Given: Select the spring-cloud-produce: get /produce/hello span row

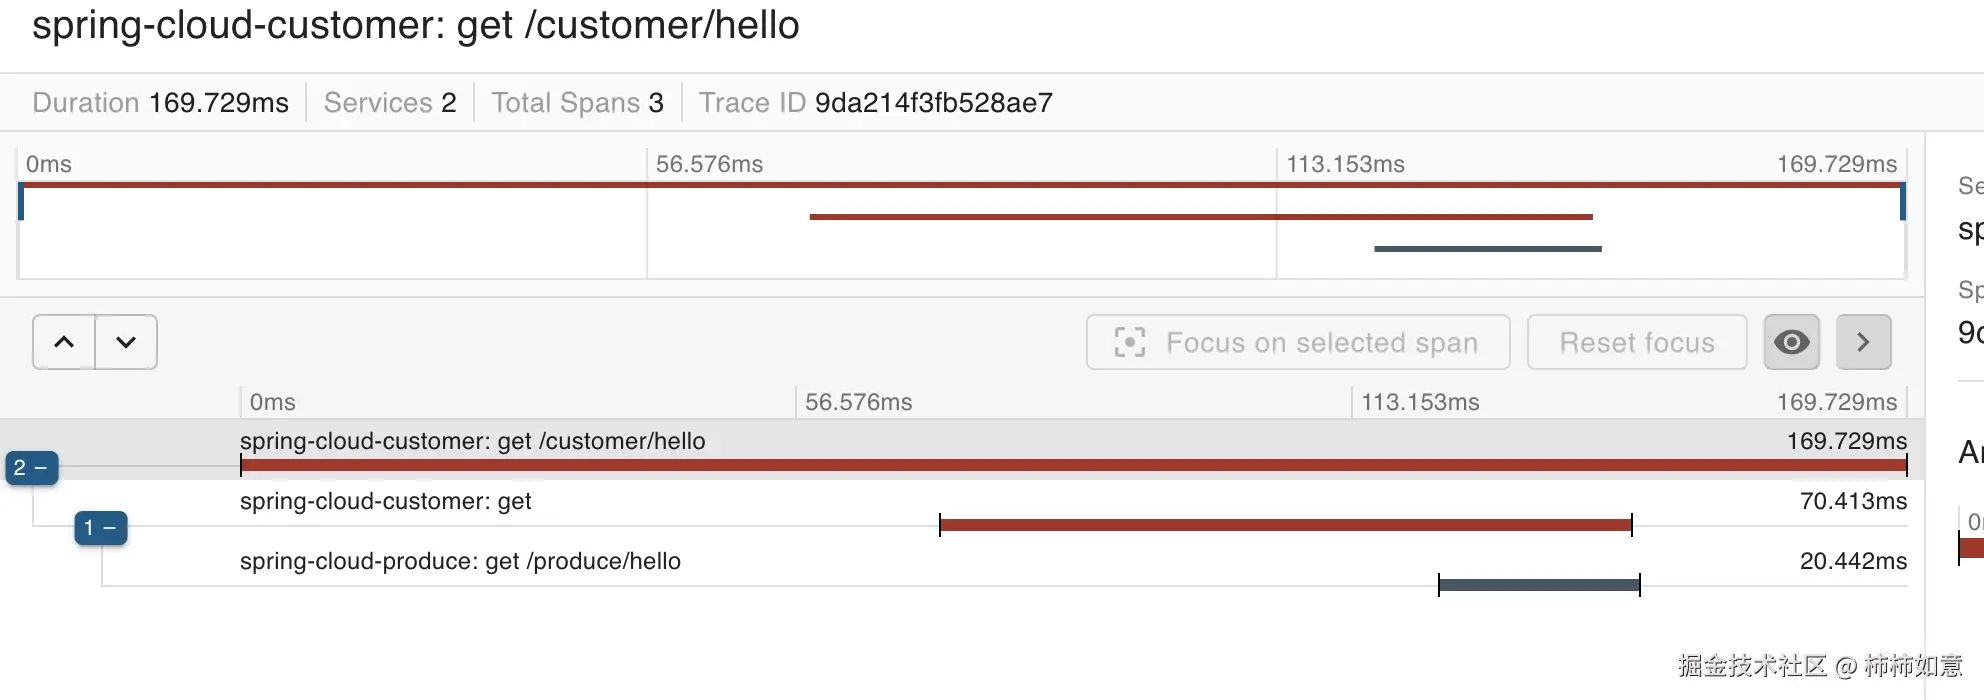Looking at the screenshot, I should (460, 561).
